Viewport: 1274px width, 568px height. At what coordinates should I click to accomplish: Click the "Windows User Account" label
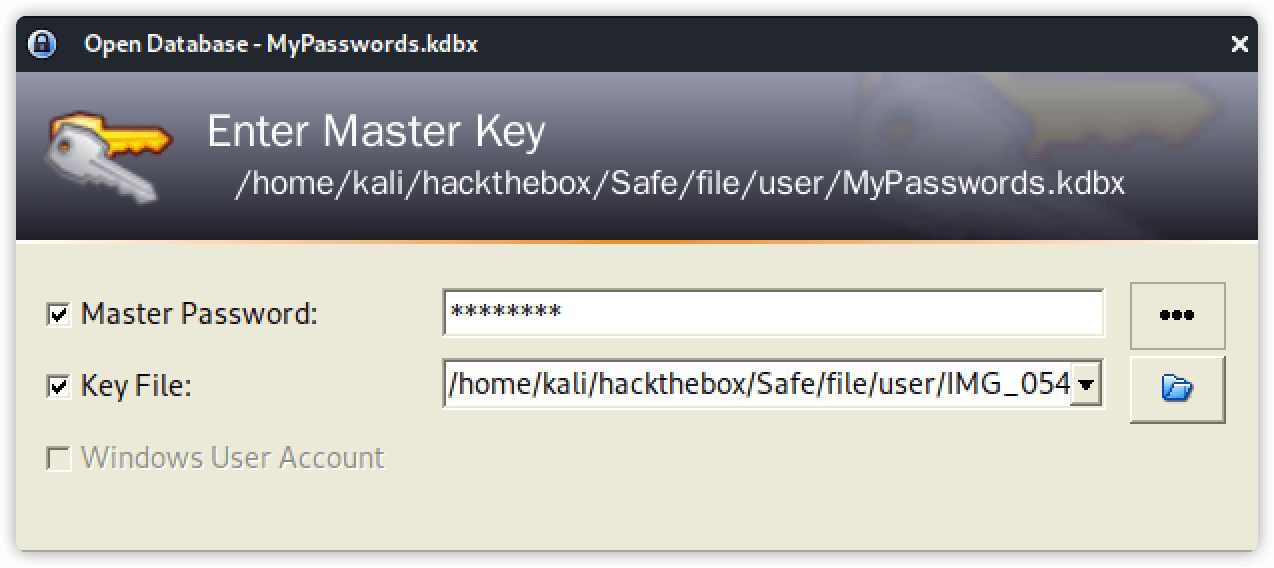pos(232,458)
